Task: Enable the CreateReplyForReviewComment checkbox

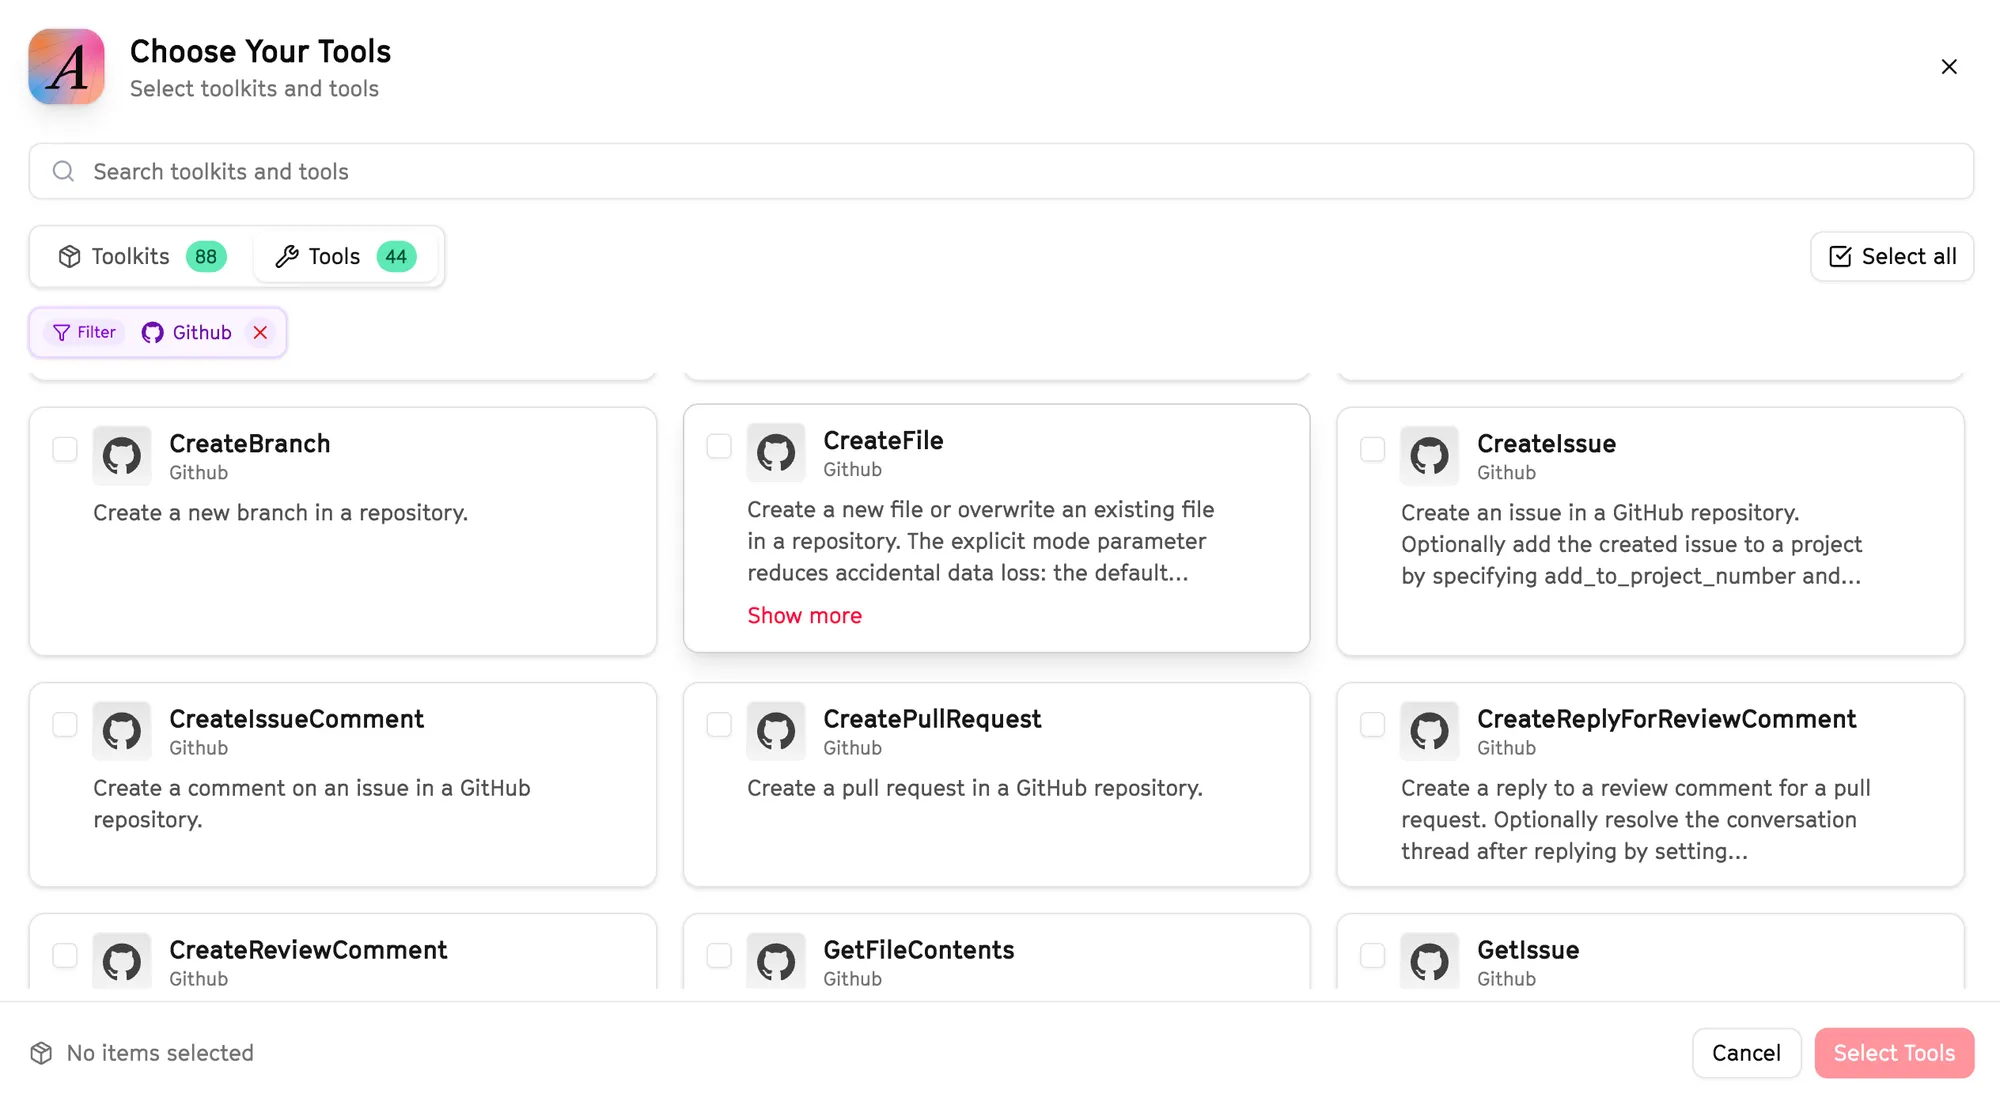Action: coord(1372,724)
